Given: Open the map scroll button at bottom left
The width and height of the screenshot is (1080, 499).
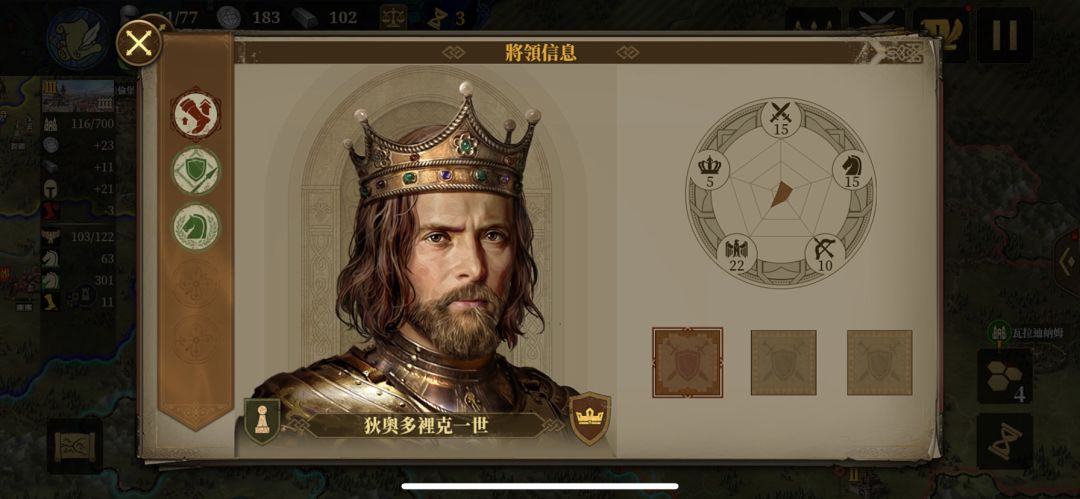Looking at the screenshot, I should pyautogui.click(x=75, y=446).
